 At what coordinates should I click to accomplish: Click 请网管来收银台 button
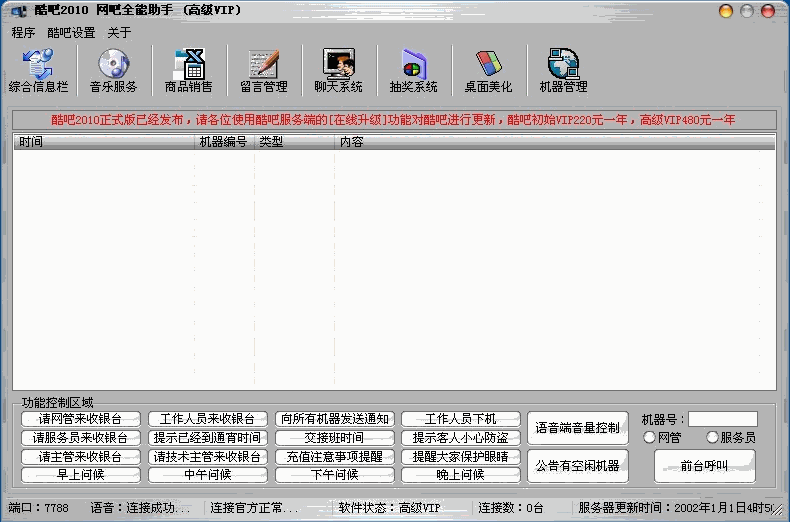click(81, 419)
